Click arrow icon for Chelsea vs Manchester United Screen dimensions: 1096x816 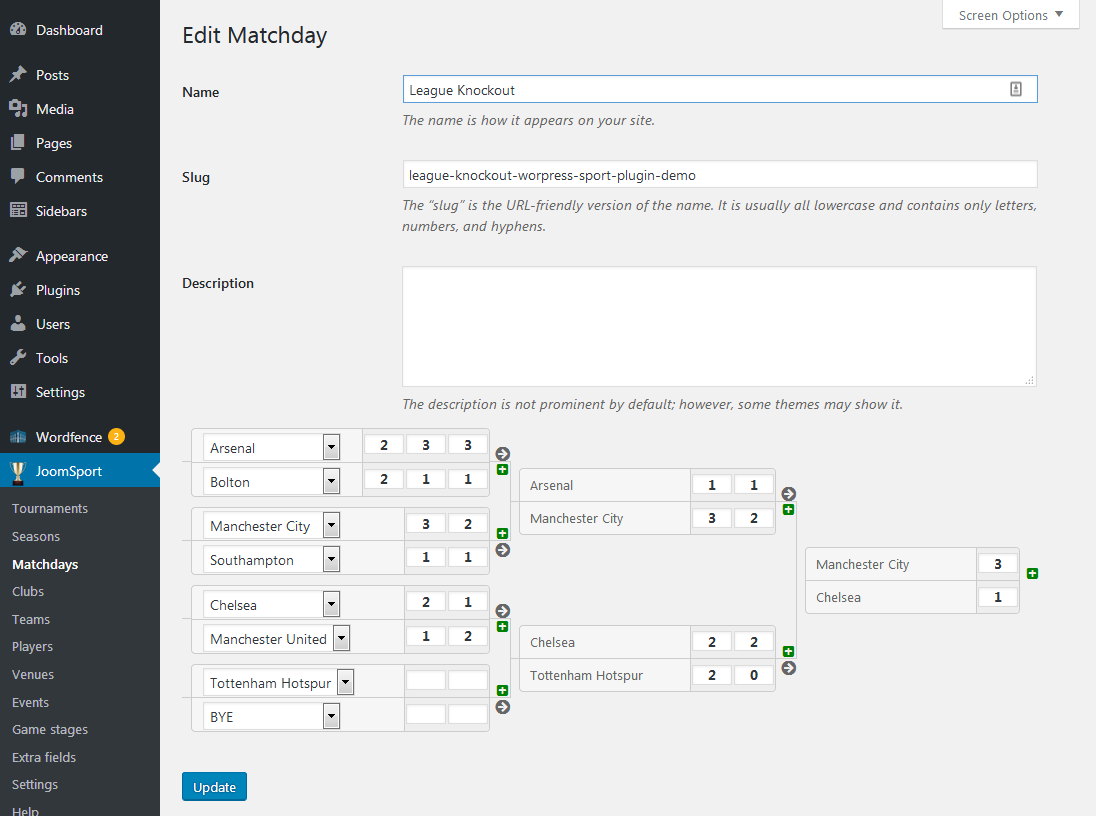(x=503, y=610)
